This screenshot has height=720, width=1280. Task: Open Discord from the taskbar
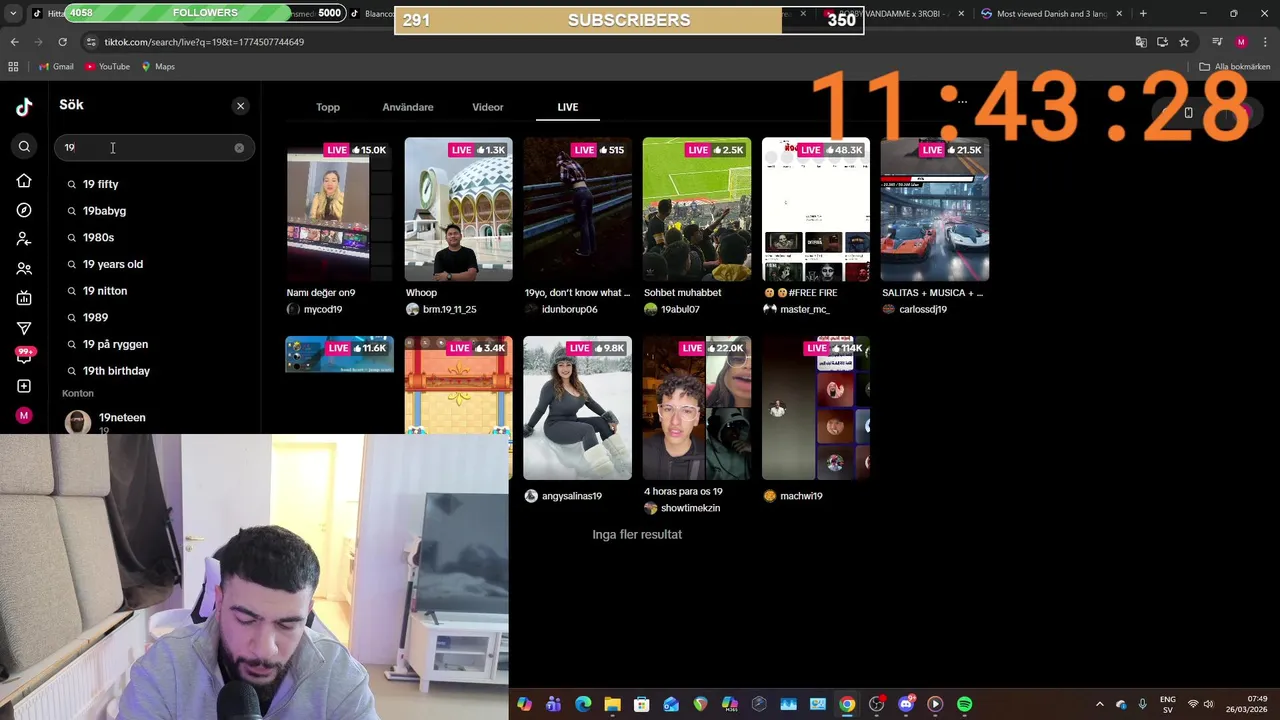[906, 704]
